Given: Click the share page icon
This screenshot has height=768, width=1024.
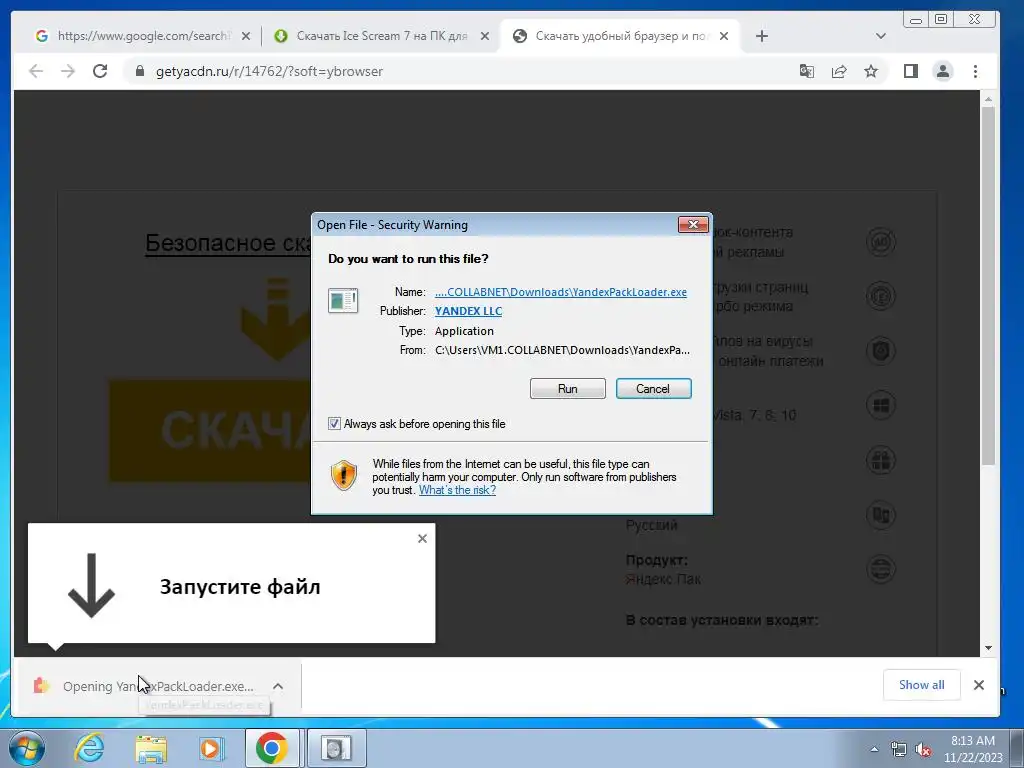Looking at the screenshot, I should click(839, 71).
